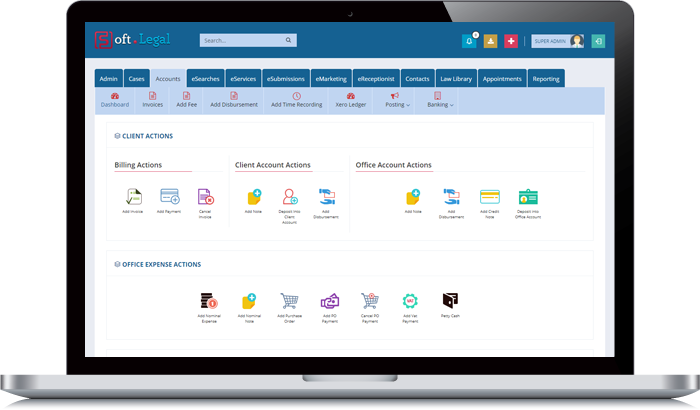Click Add Time Recording in the toolbar
Viewport: 700px width, 410px height.
tap(296, 100)
